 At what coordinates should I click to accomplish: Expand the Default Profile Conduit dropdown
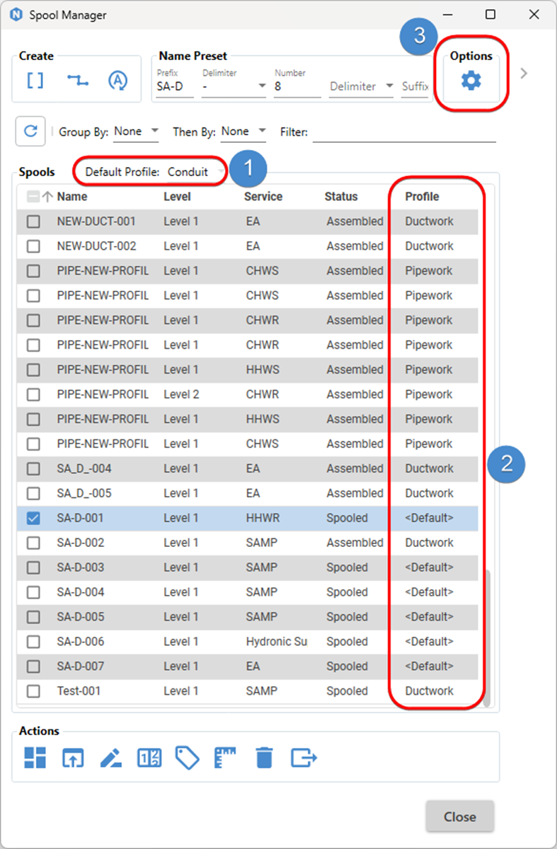click(x=195, y=172)
